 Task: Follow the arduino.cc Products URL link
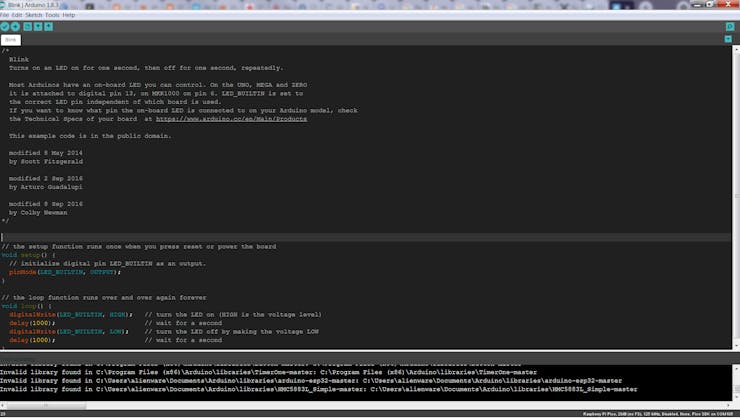point(231,119)
